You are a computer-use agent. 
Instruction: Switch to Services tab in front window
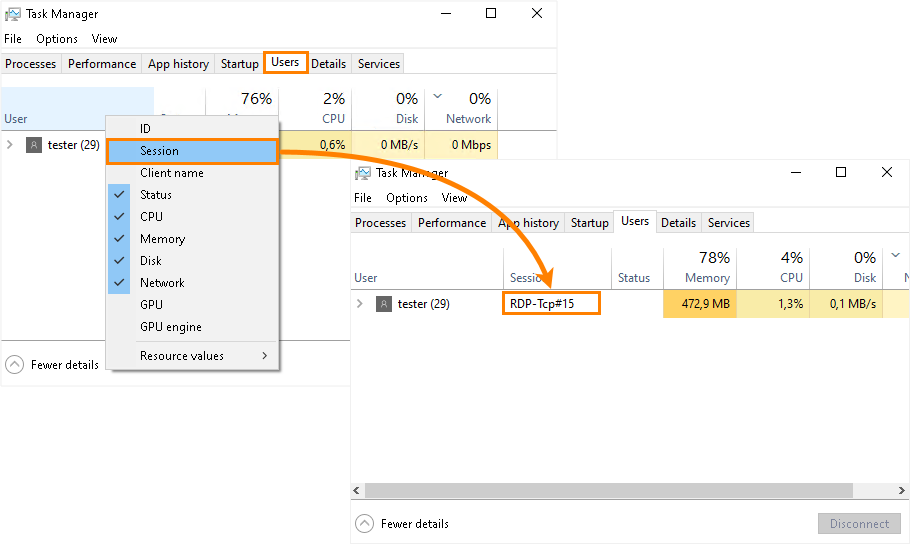pyautogui.click(x=728, y=223)
